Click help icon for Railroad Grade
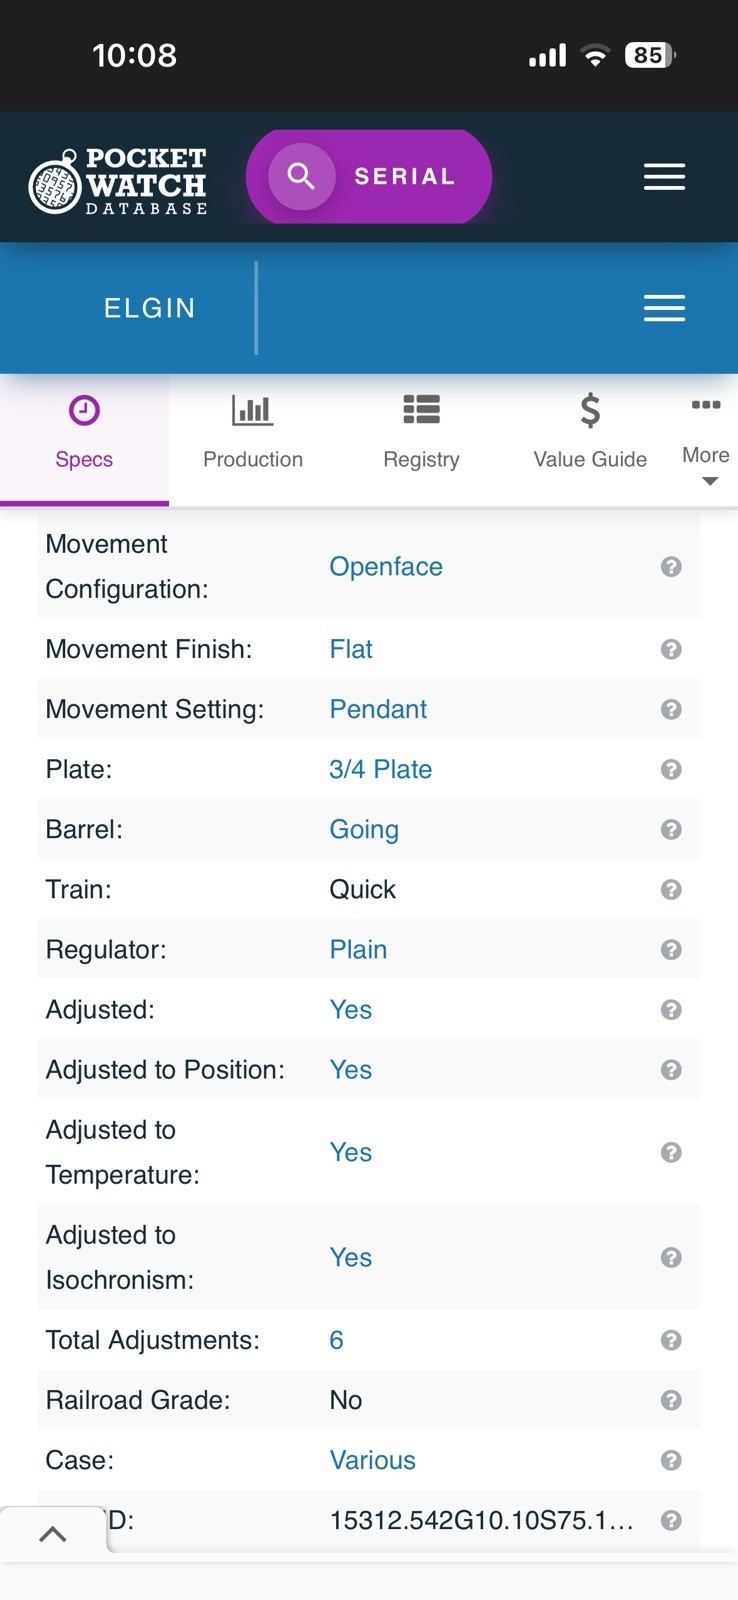738x1600 pixels. [x=671, y=1400]
